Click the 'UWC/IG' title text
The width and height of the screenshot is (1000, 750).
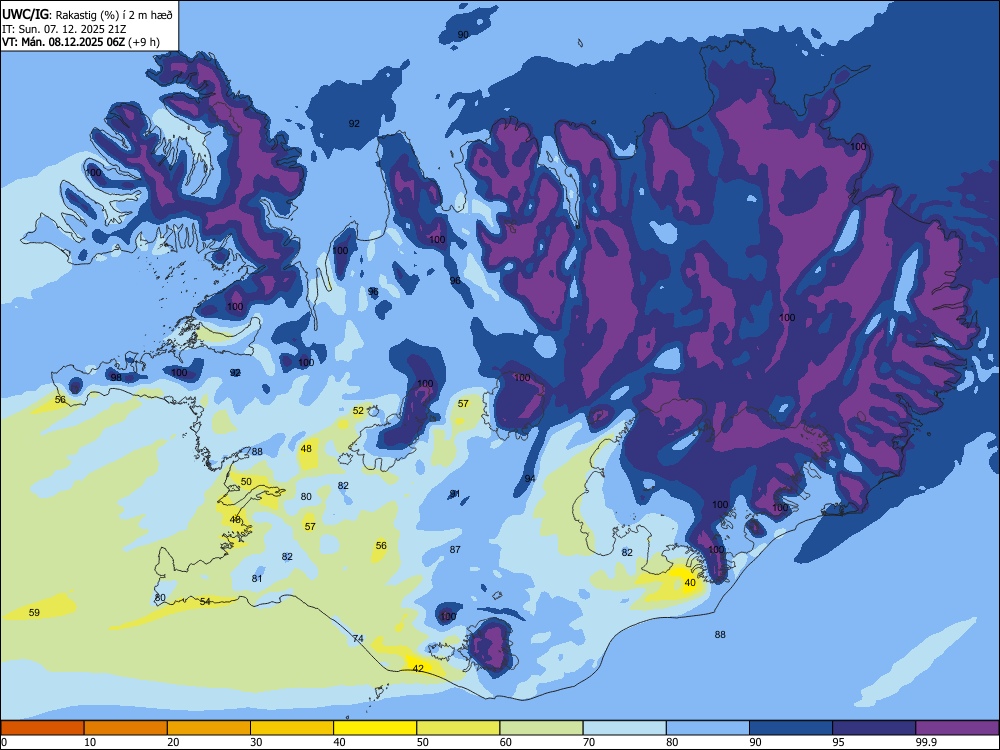point(25,15)
